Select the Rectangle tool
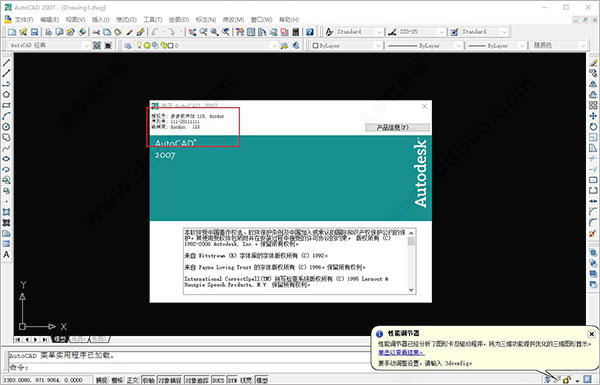Image resolution: width=600 pixels, height=385 pixels. click(x=7, y=105)
